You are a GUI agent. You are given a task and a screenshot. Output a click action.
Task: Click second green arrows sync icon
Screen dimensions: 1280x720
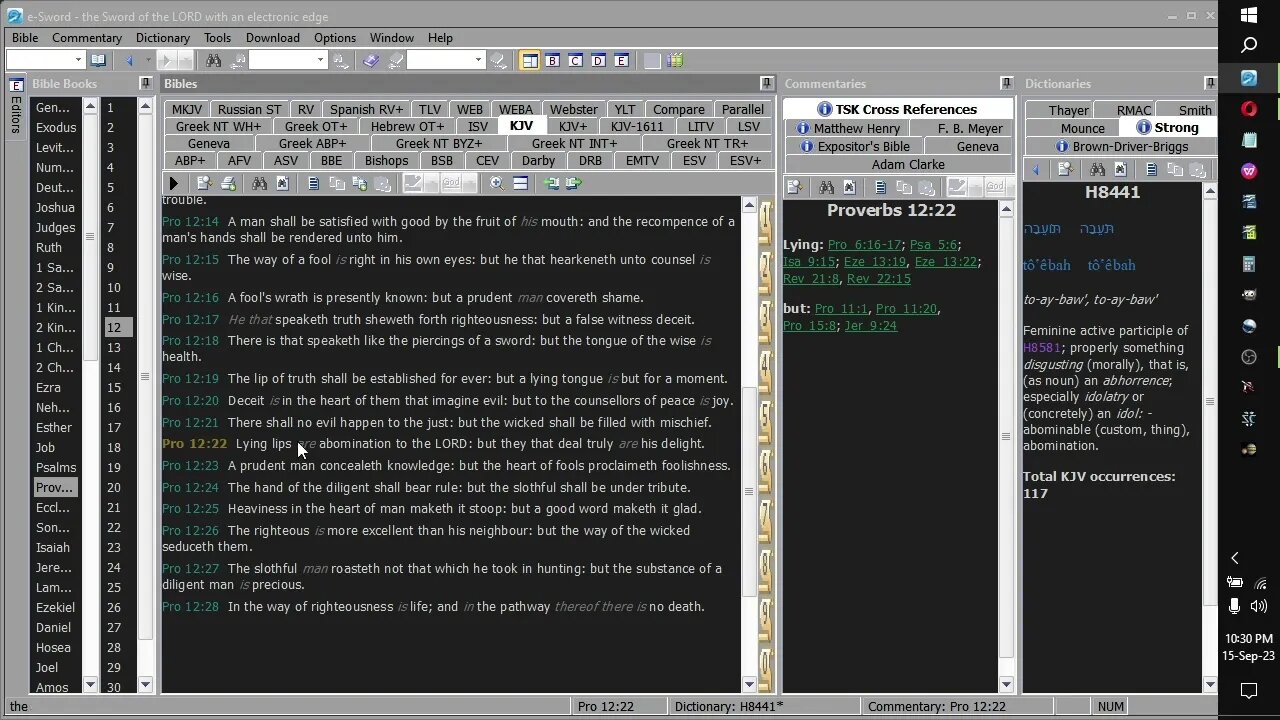pyautogui.click(x=573, y=183)
